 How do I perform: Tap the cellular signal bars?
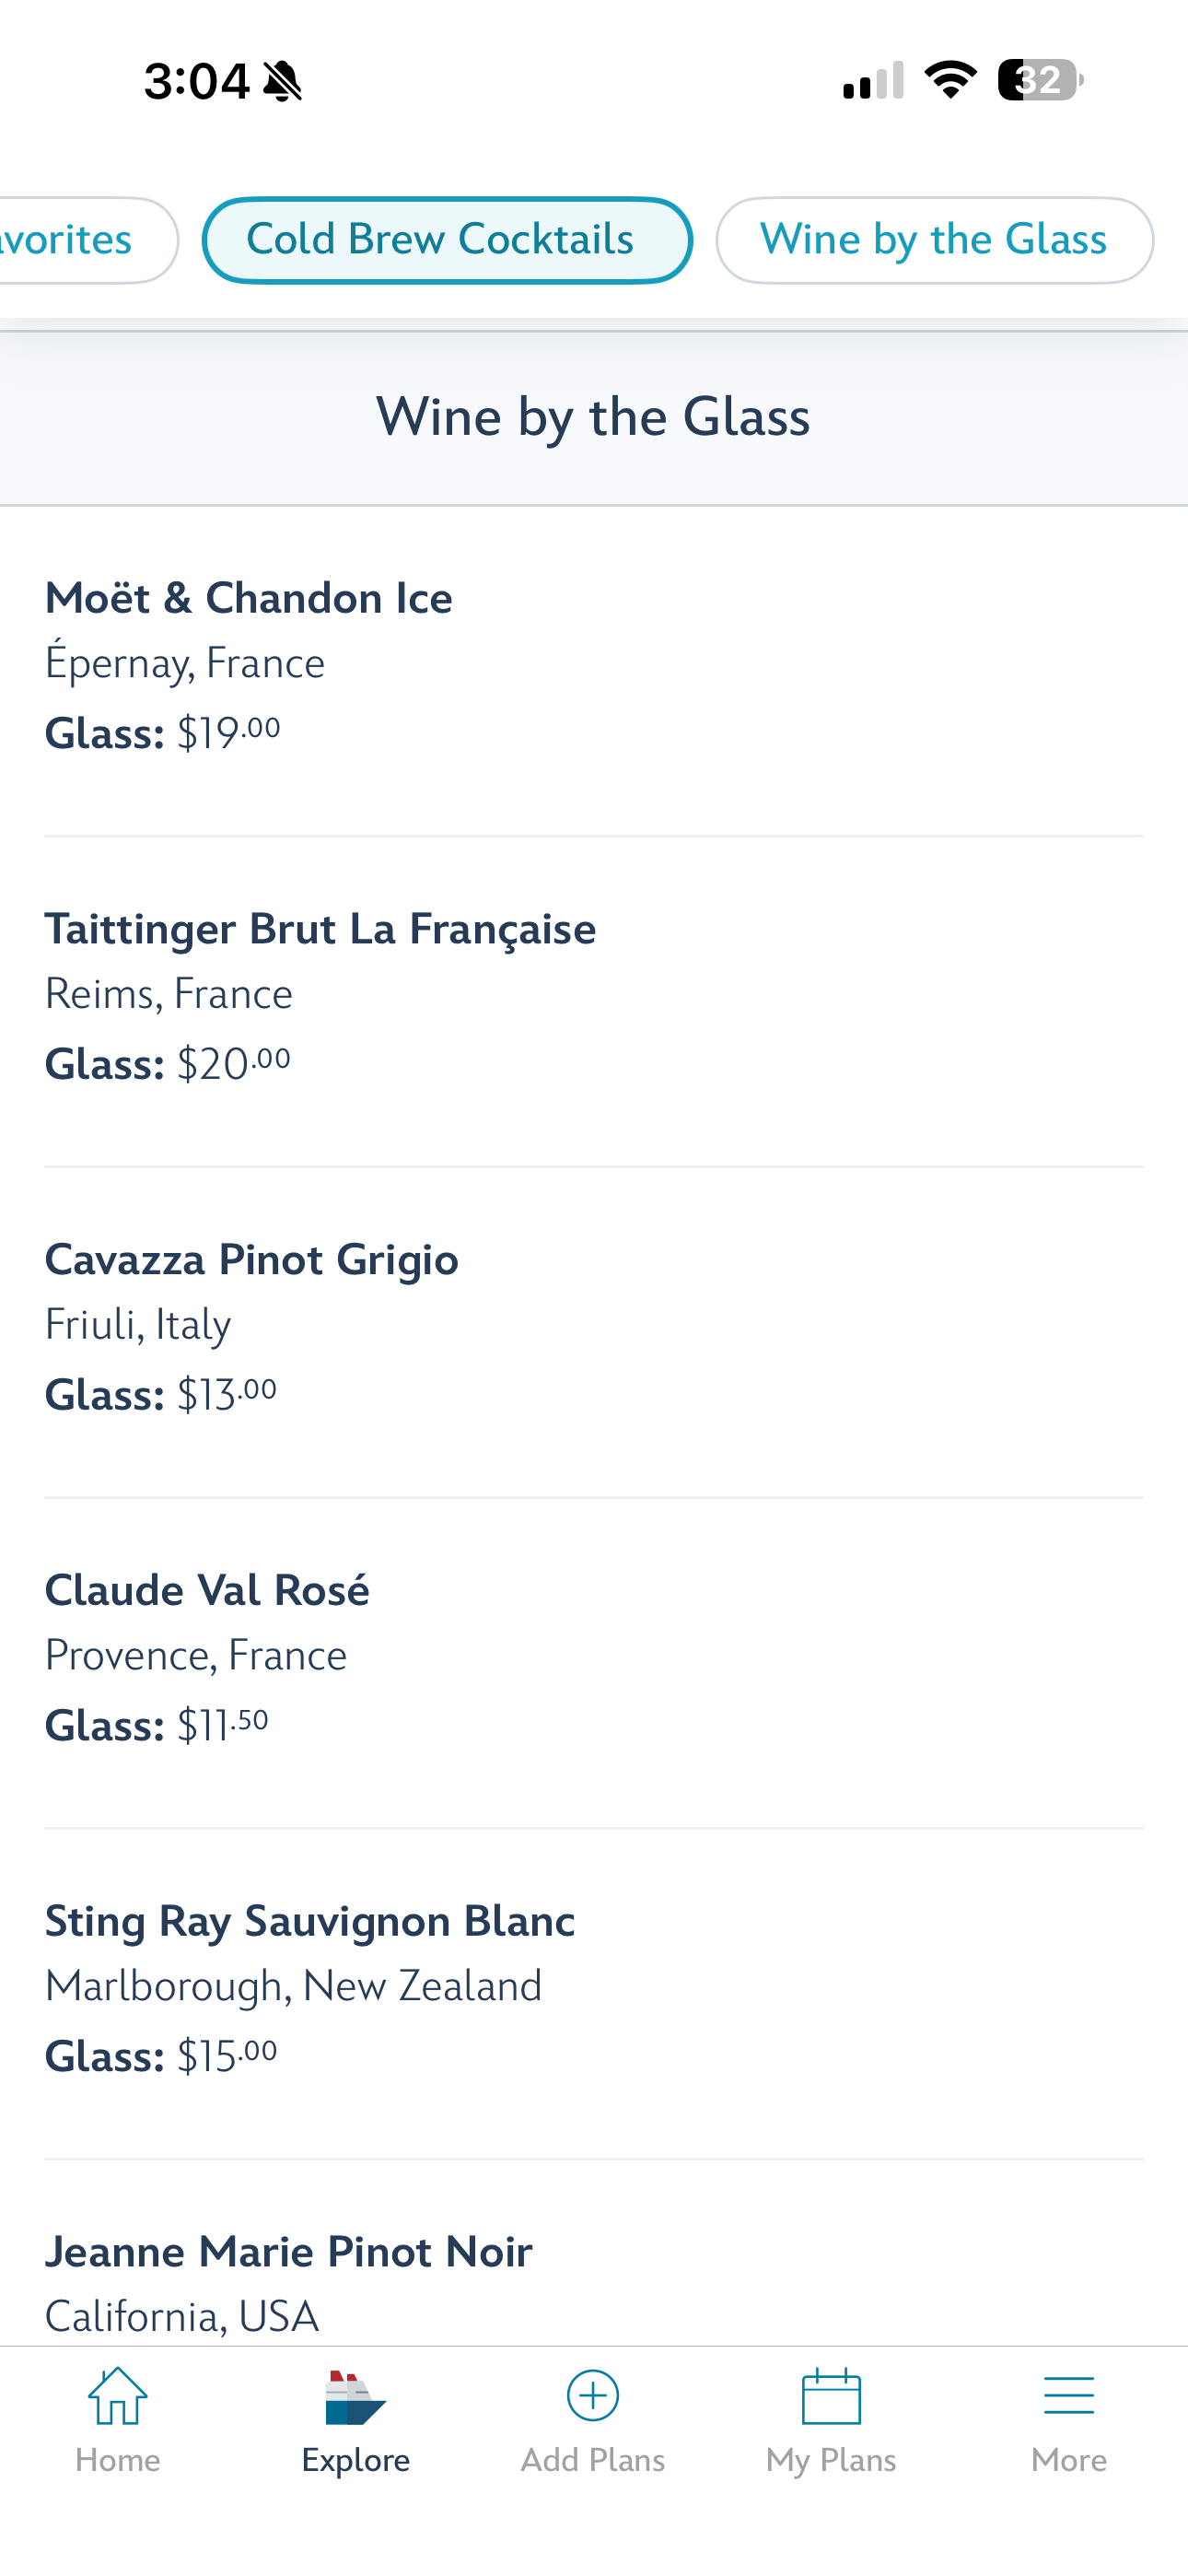tap(873, 81)
